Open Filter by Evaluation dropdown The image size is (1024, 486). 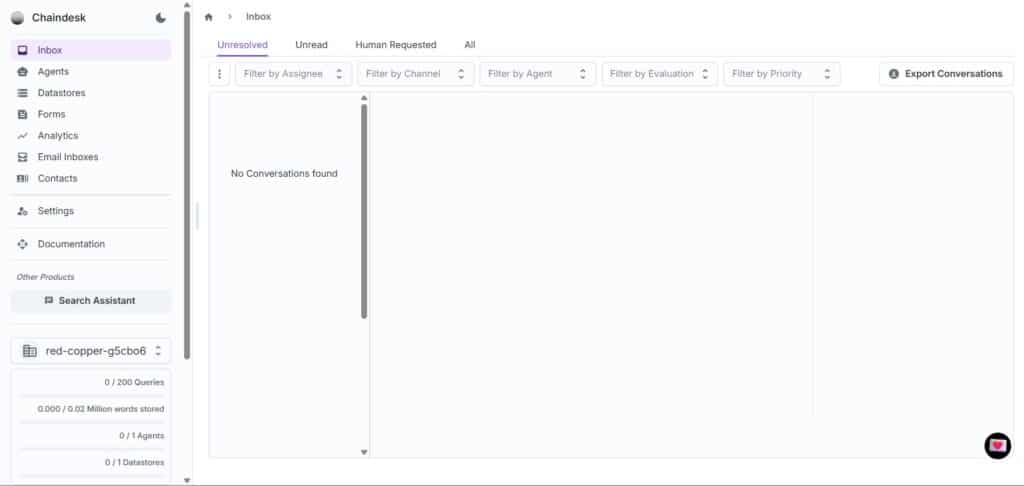coord(660,74)
